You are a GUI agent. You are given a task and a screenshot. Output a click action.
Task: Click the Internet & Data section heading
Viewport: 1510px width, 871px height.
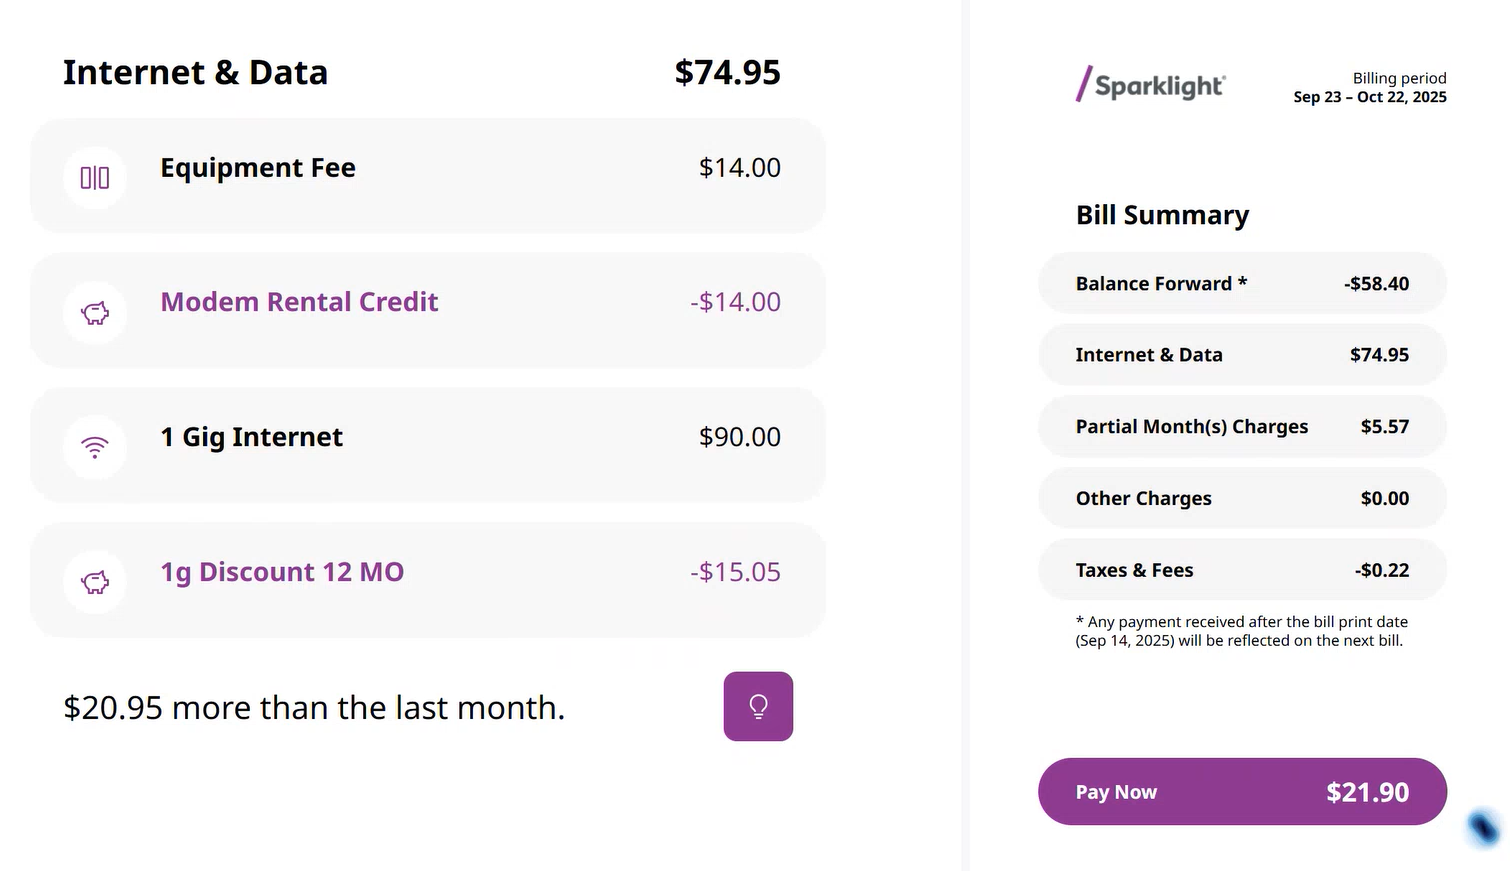196,73
